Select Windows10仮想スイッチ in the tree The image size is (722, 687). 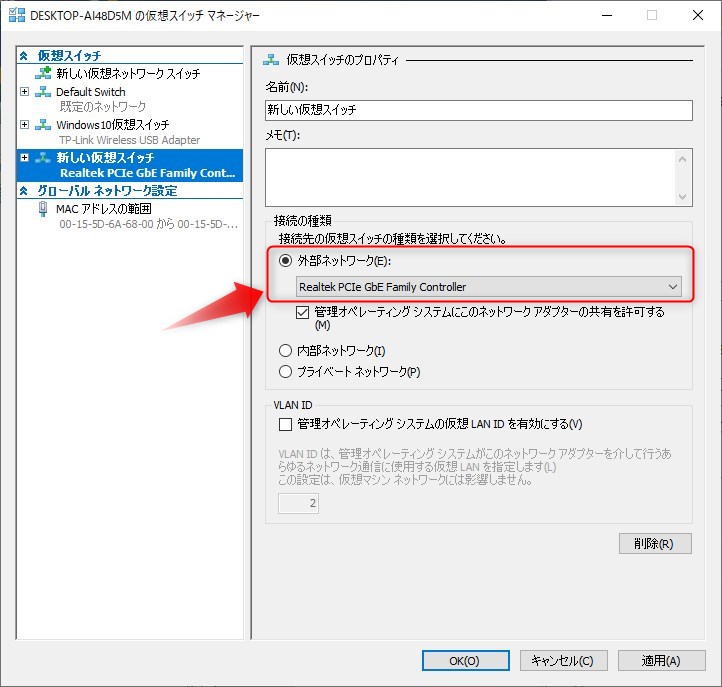tap(113, 125)
